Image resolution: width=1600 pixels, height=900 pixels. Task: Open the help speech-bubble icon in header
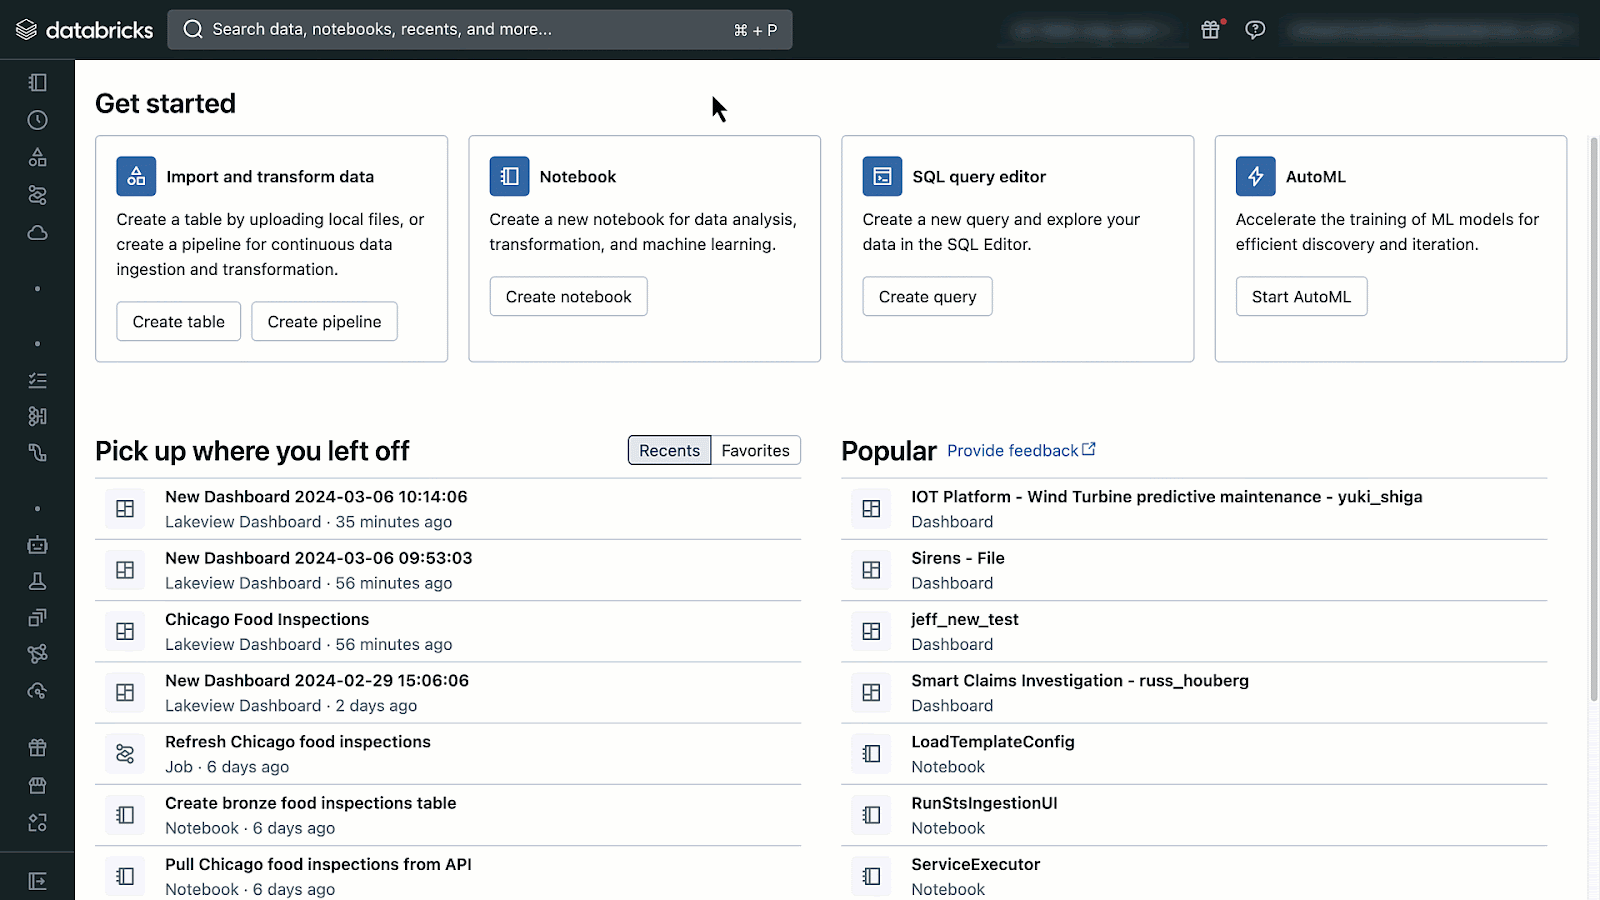coord(1255,30)
